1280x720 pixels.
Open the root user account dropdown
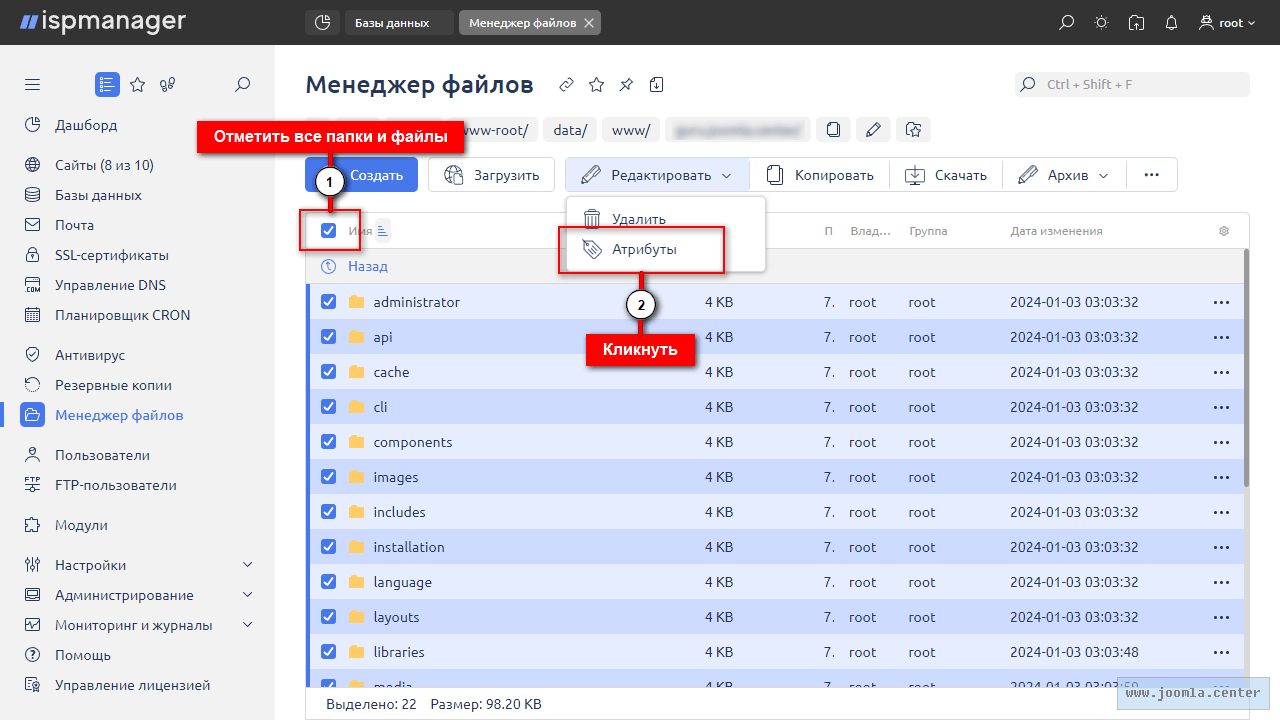pos(1227,23)
